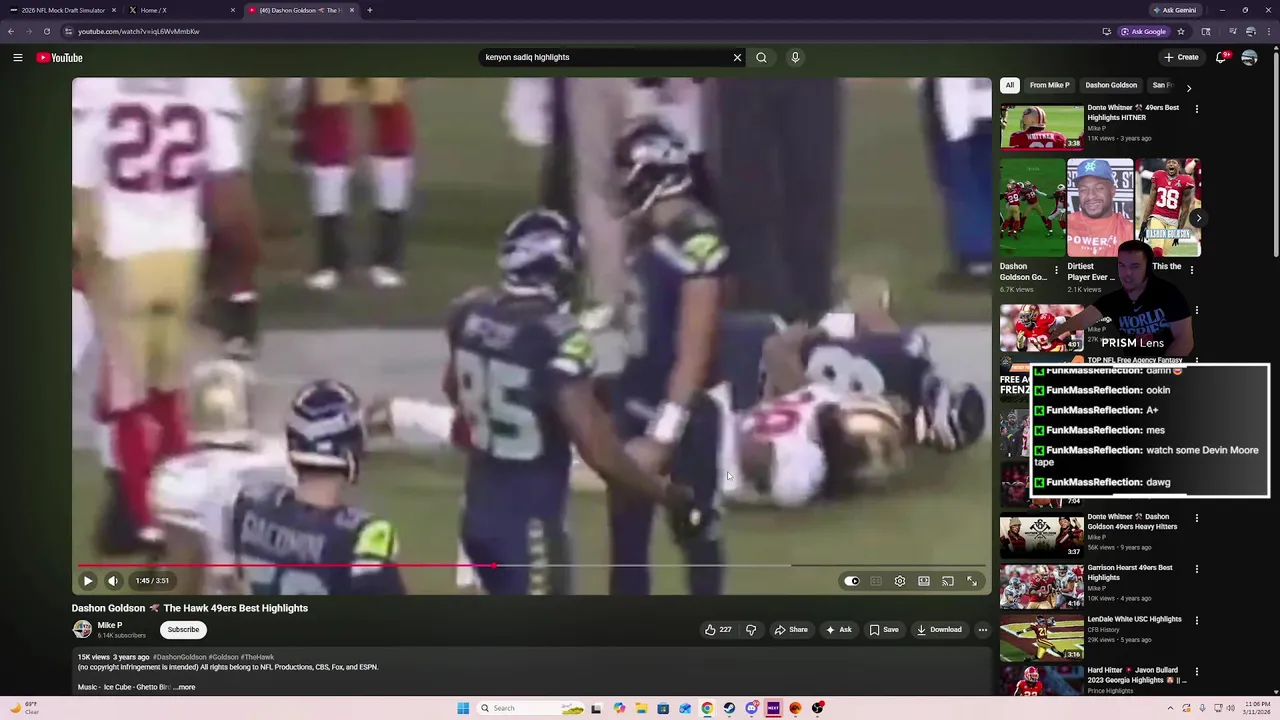Open the account avatar menu

coord(1249,57)
